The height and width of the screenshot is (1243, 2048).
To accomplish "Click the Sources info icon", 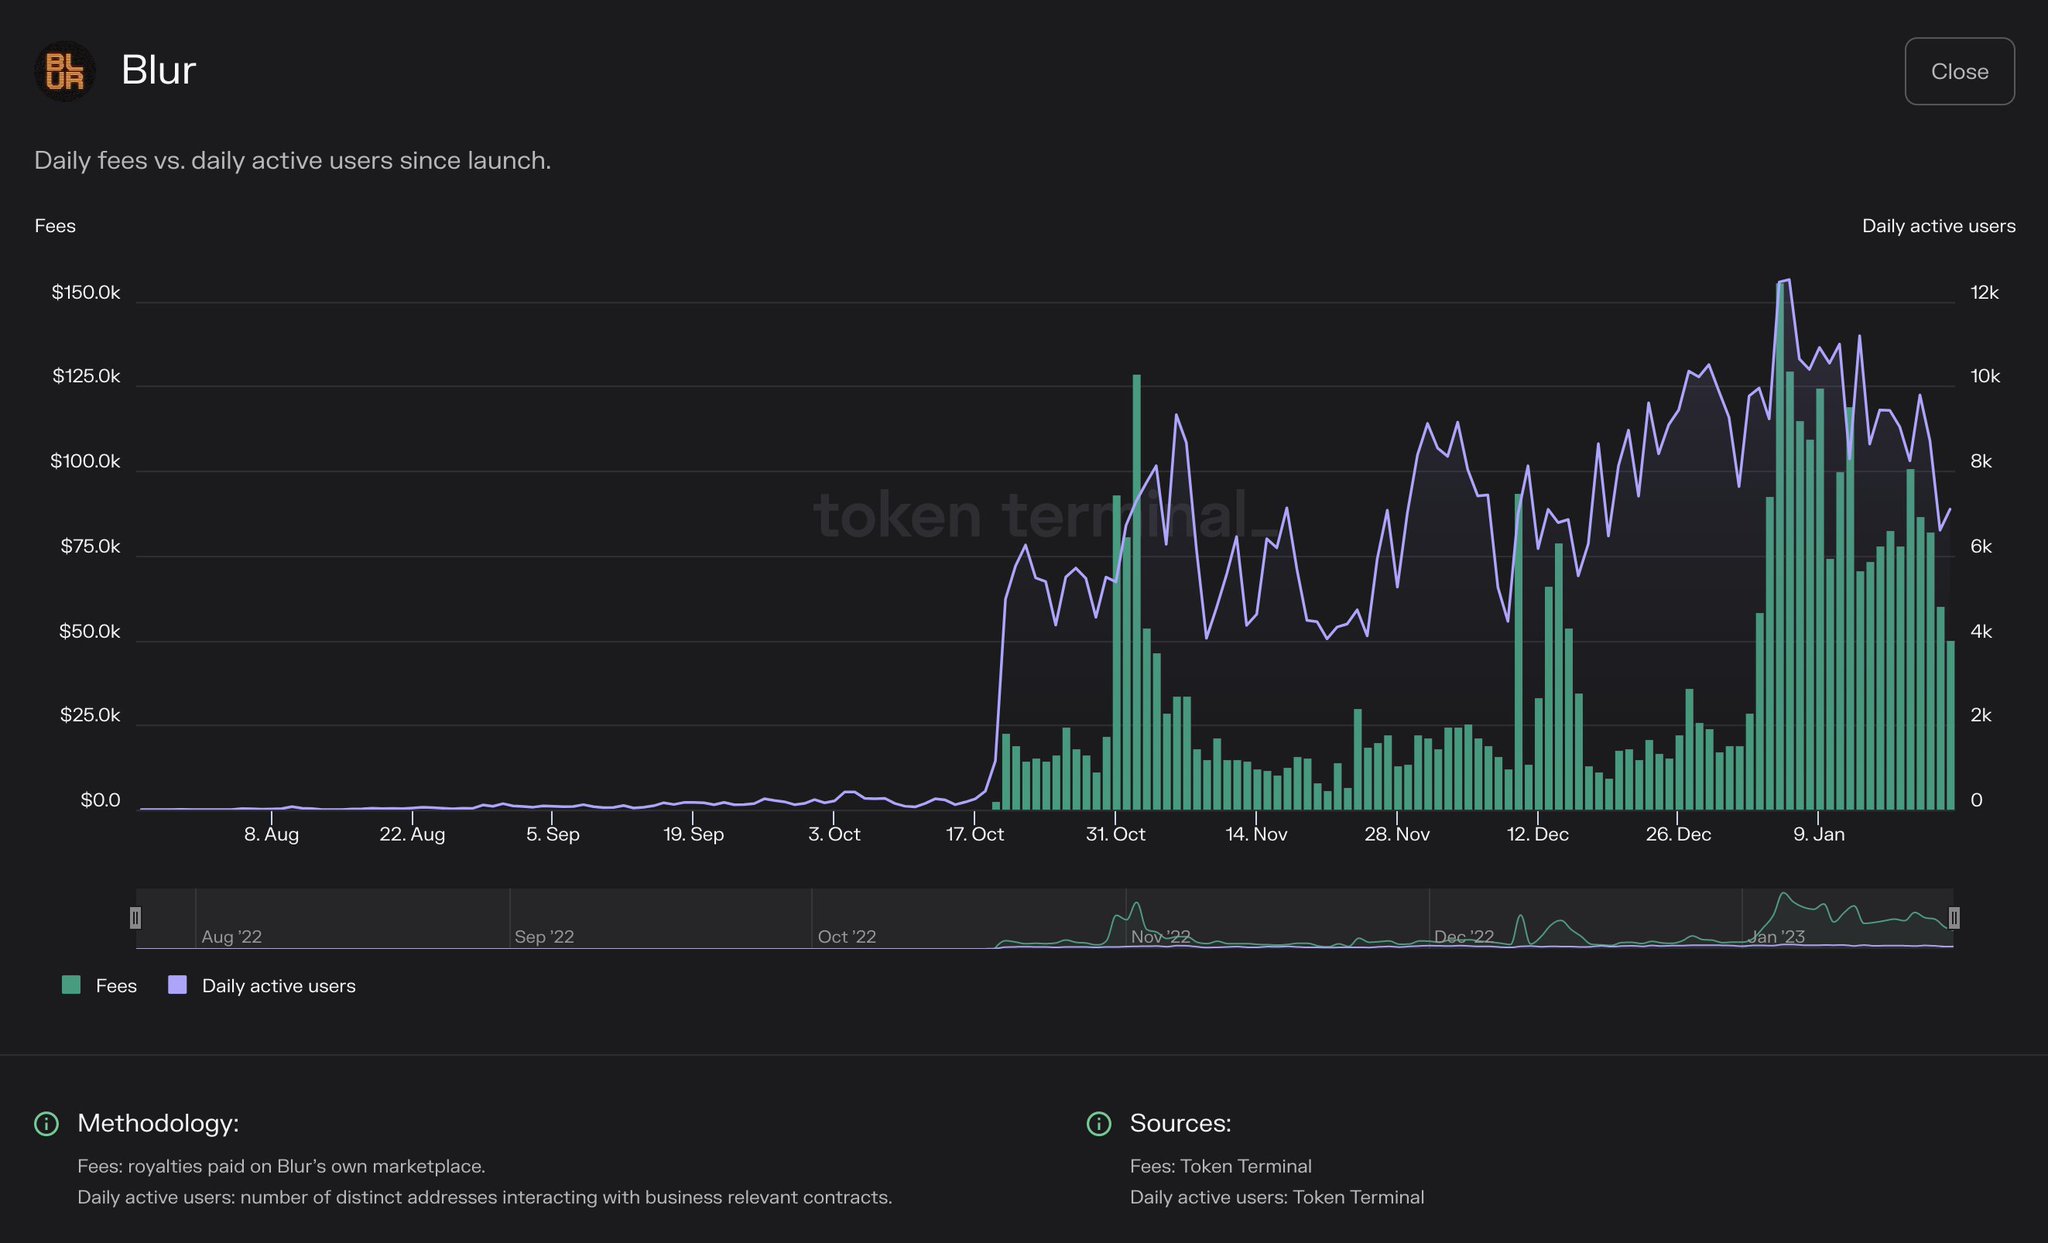I will 1100,1124.
